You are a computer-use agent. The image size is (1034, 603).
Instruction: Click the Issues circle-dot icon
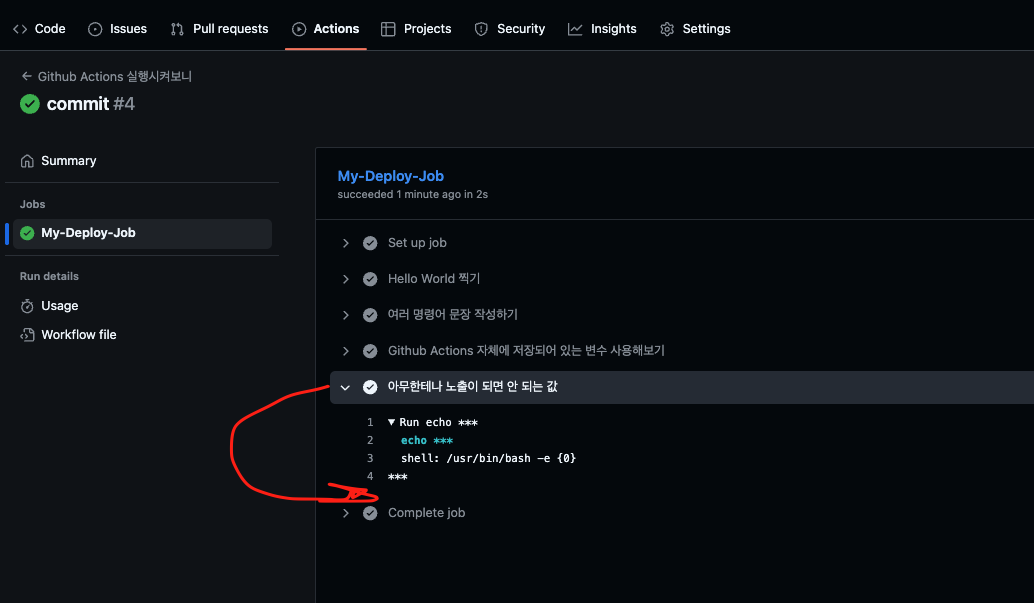point(95,29)
